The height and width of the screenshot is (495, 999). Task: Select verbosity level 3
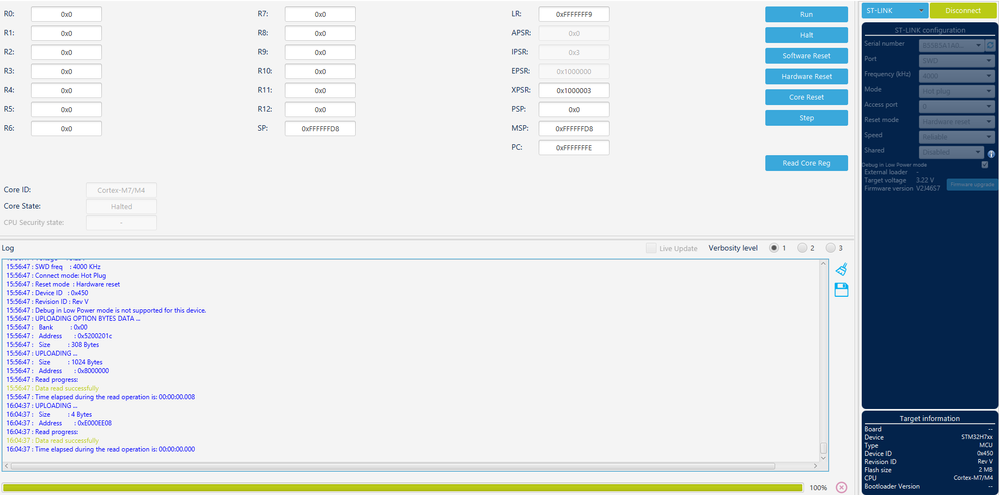(830, 248)
